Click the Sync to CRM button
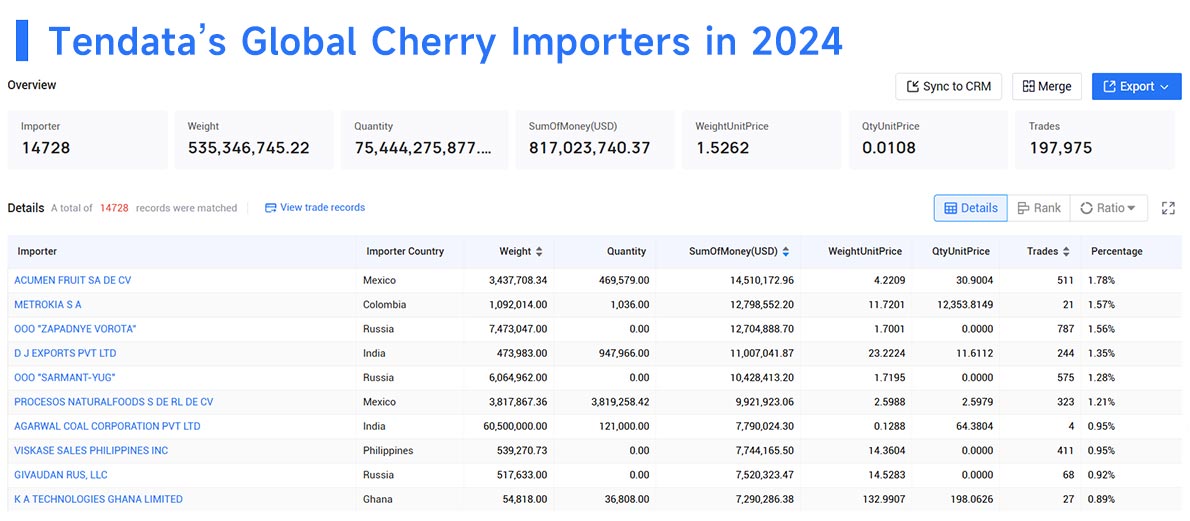 [949, 87]
